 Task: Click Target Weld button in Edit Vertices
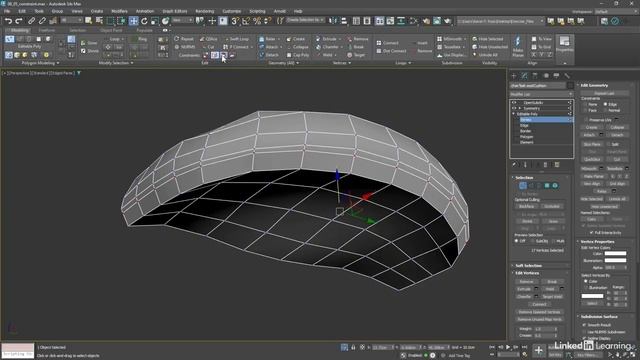(552, 297)
